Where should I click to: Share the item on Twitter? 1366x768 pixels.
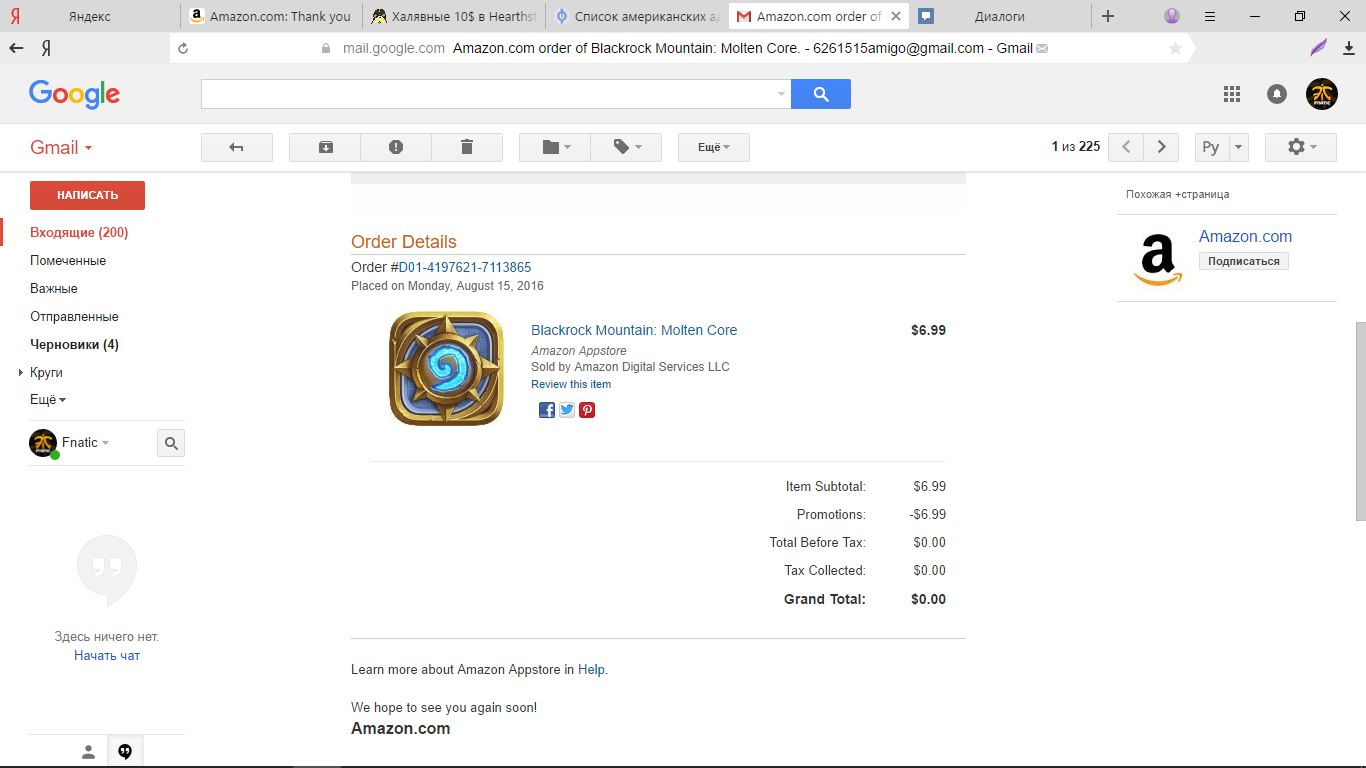(x=567, y=410)
